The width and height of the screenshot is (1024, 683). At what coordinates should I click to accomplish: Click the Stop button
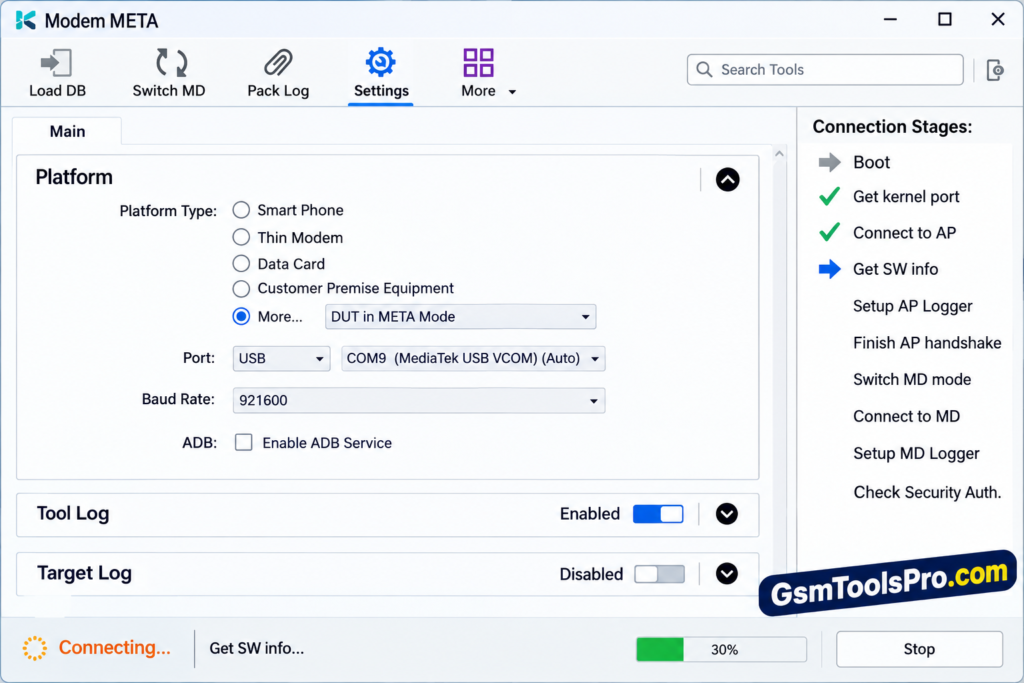pos(919,649)
